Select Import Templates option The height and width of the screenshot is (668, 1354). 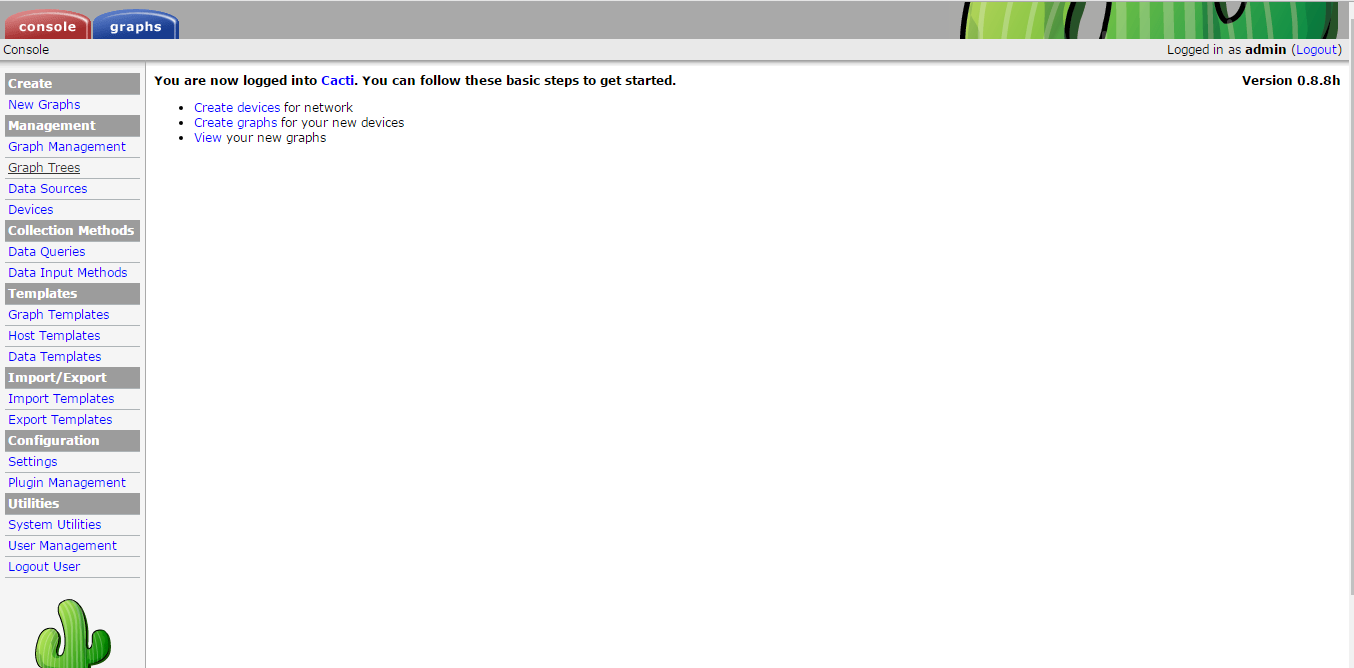point(61,399)
